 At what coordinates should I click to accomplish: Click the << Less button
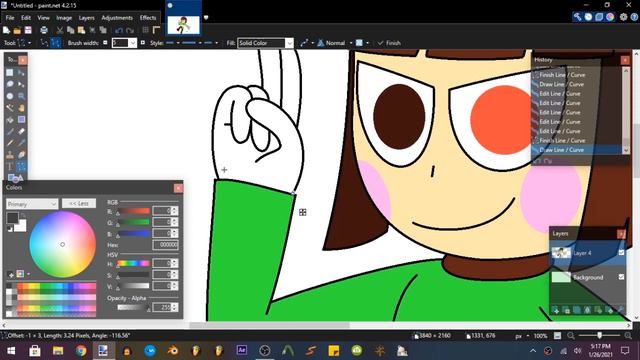coord(79,203)
